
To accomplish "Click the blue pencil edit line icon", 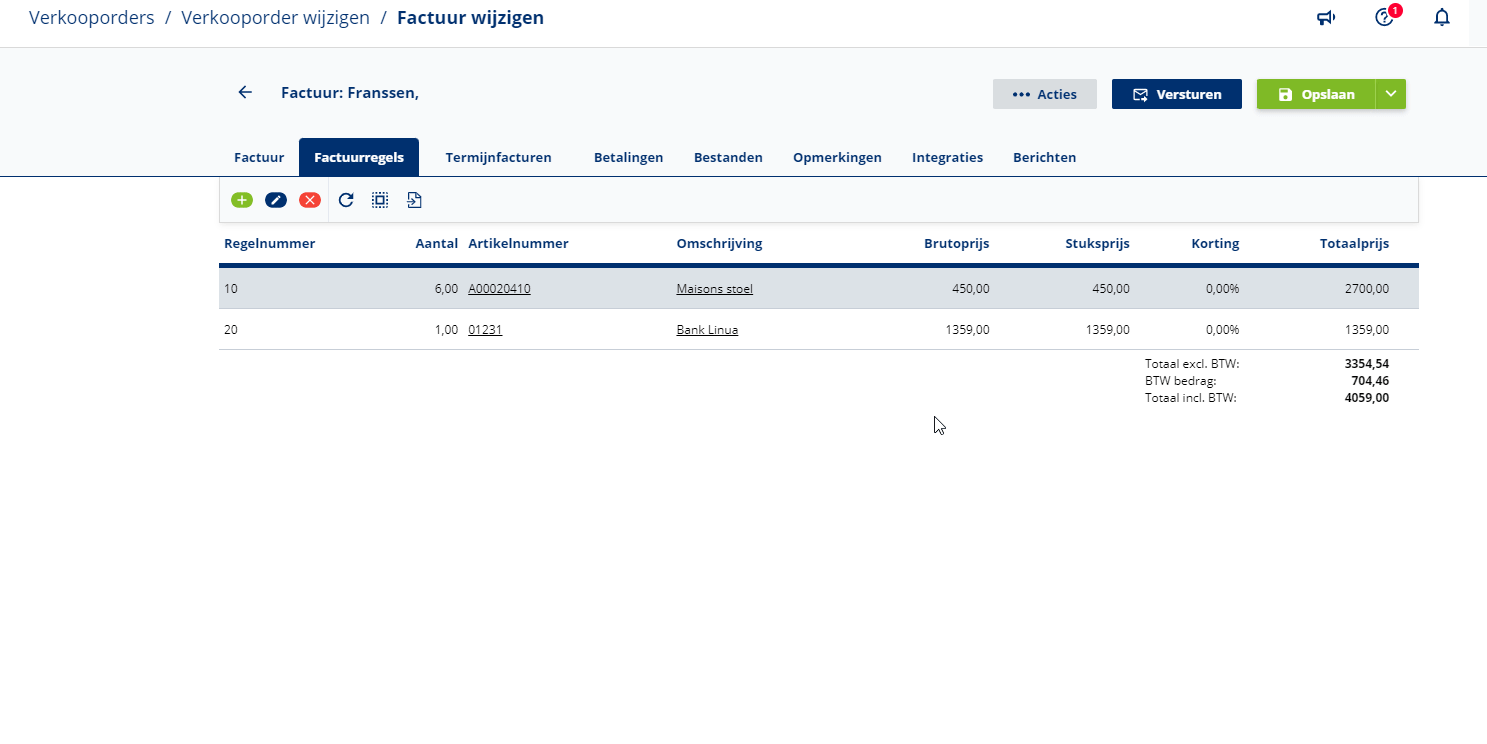I will point(276,200).
